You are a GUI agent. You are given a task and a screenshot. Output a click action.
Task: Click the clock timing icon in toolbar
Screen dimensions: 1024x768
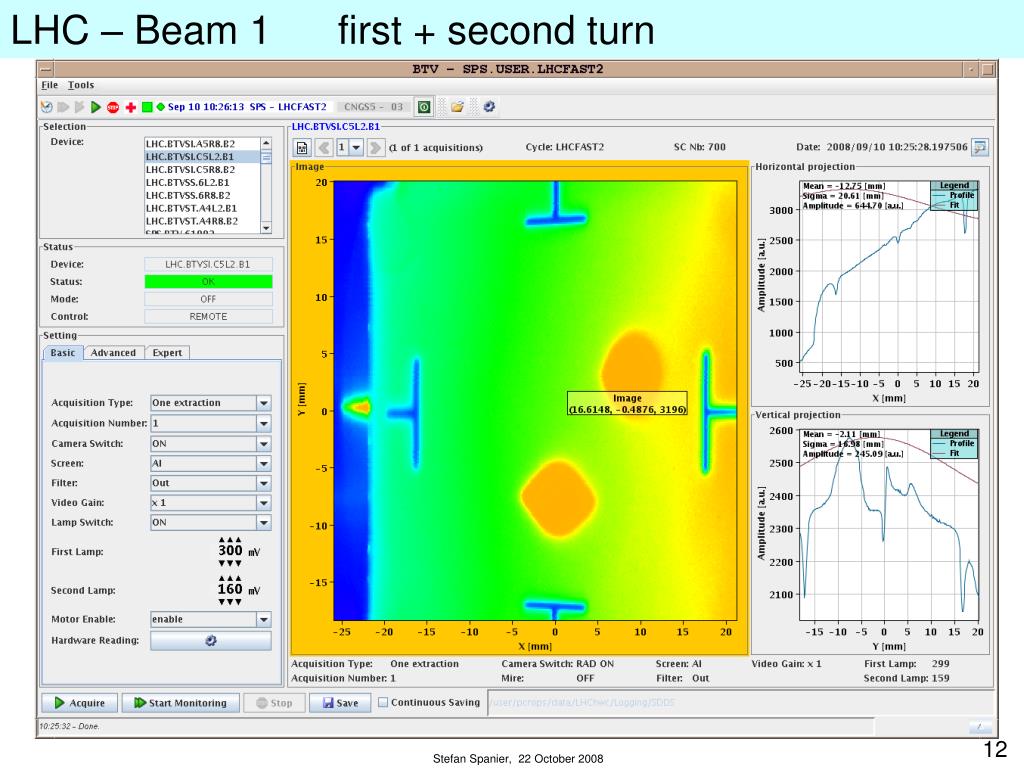click(46, 106)
